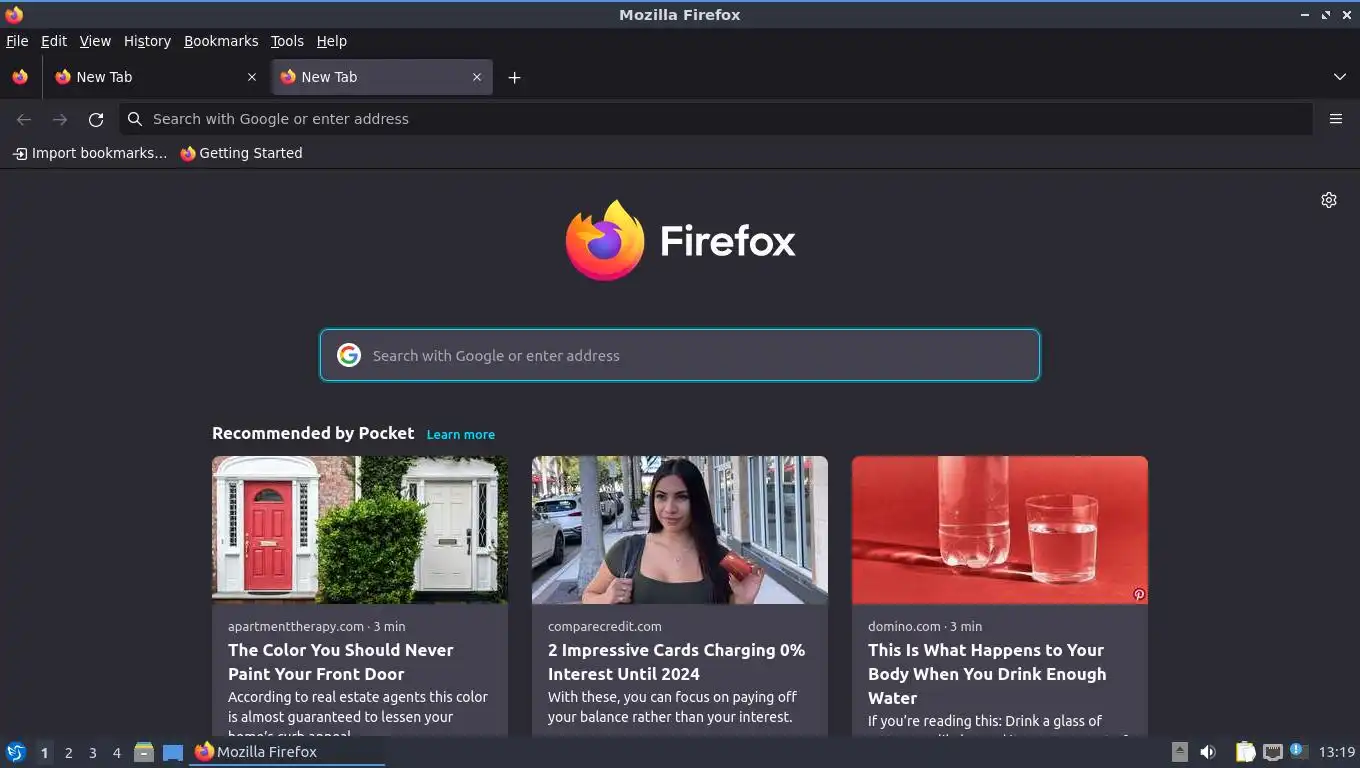
Task: Open article The Color You Should Never Paint
Action: [341, 662]
